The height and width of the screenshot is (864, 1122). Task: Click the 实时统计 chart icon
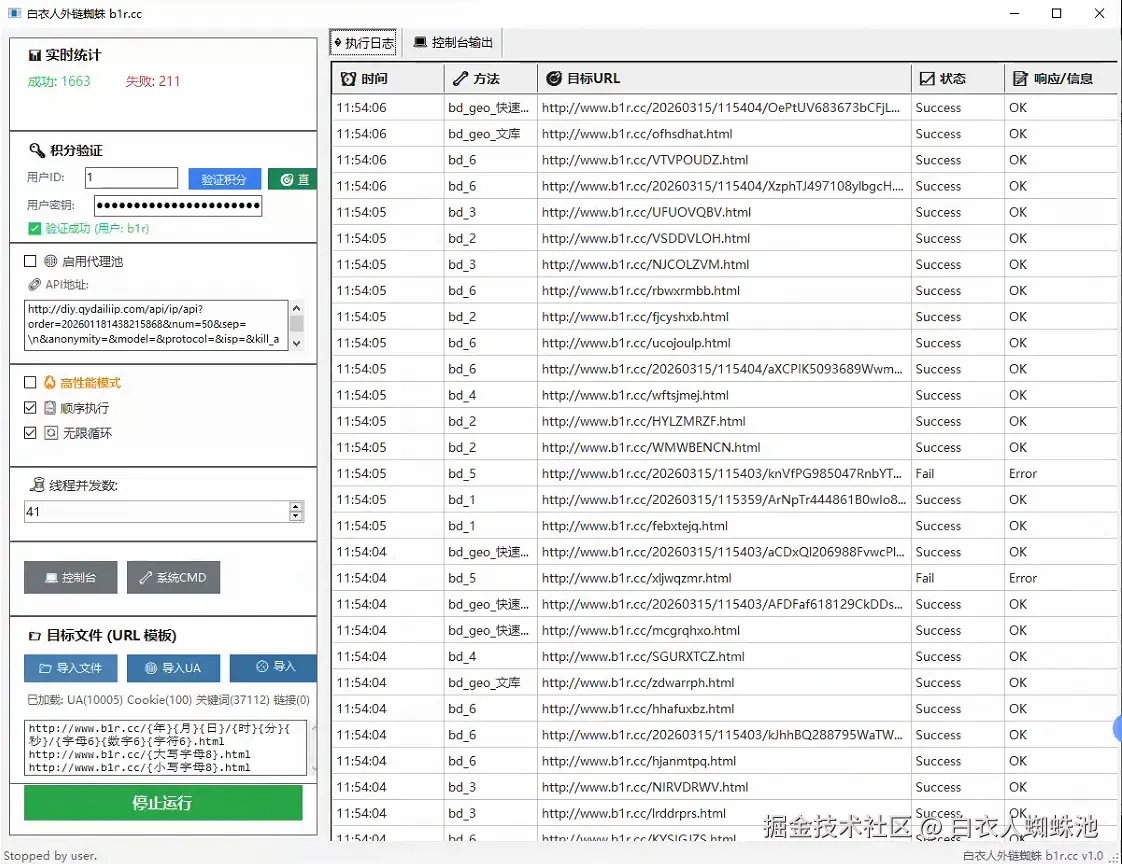34,56
